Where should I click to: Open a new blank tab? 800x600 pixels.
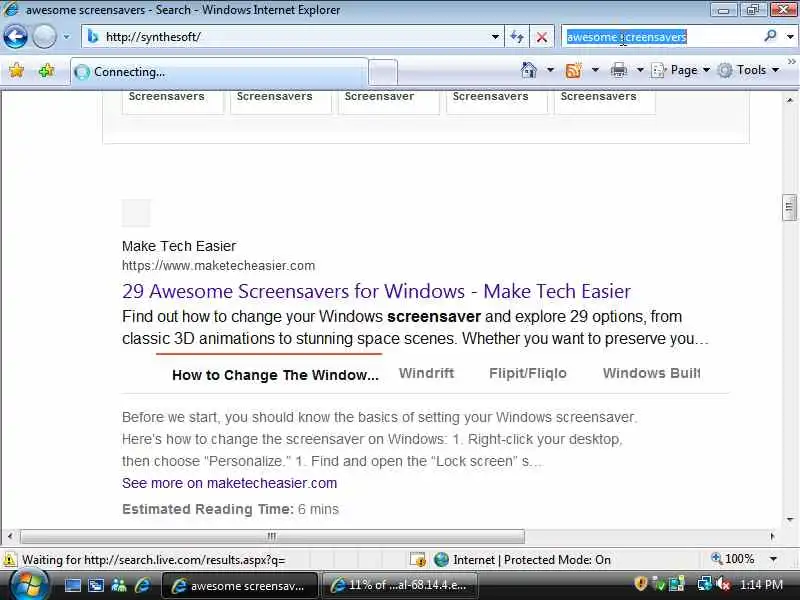coord(383,72)
